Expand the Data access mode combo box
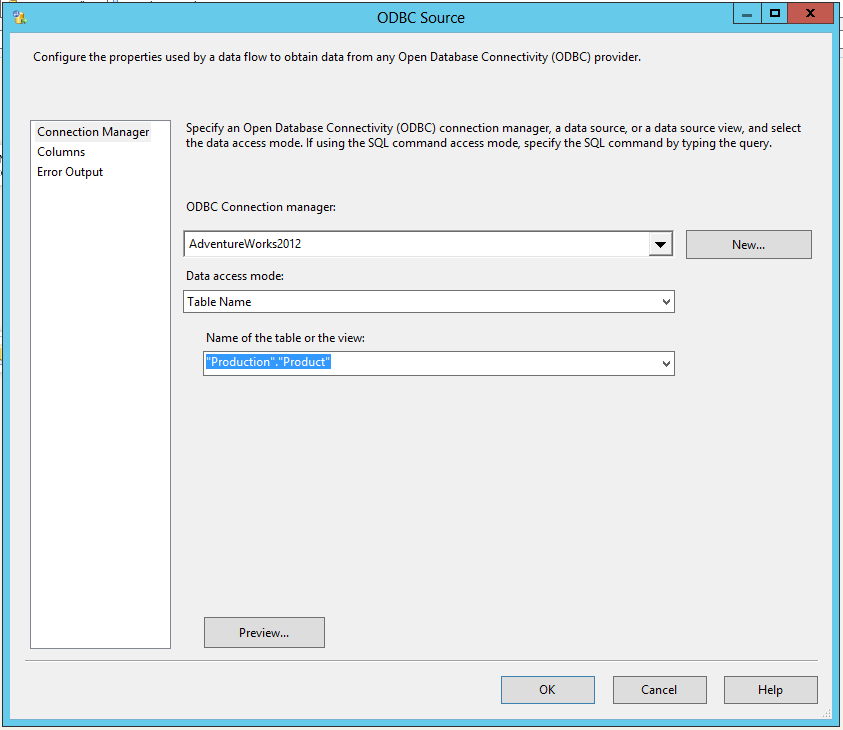This screenshot has width=843, height=730. 666,301
